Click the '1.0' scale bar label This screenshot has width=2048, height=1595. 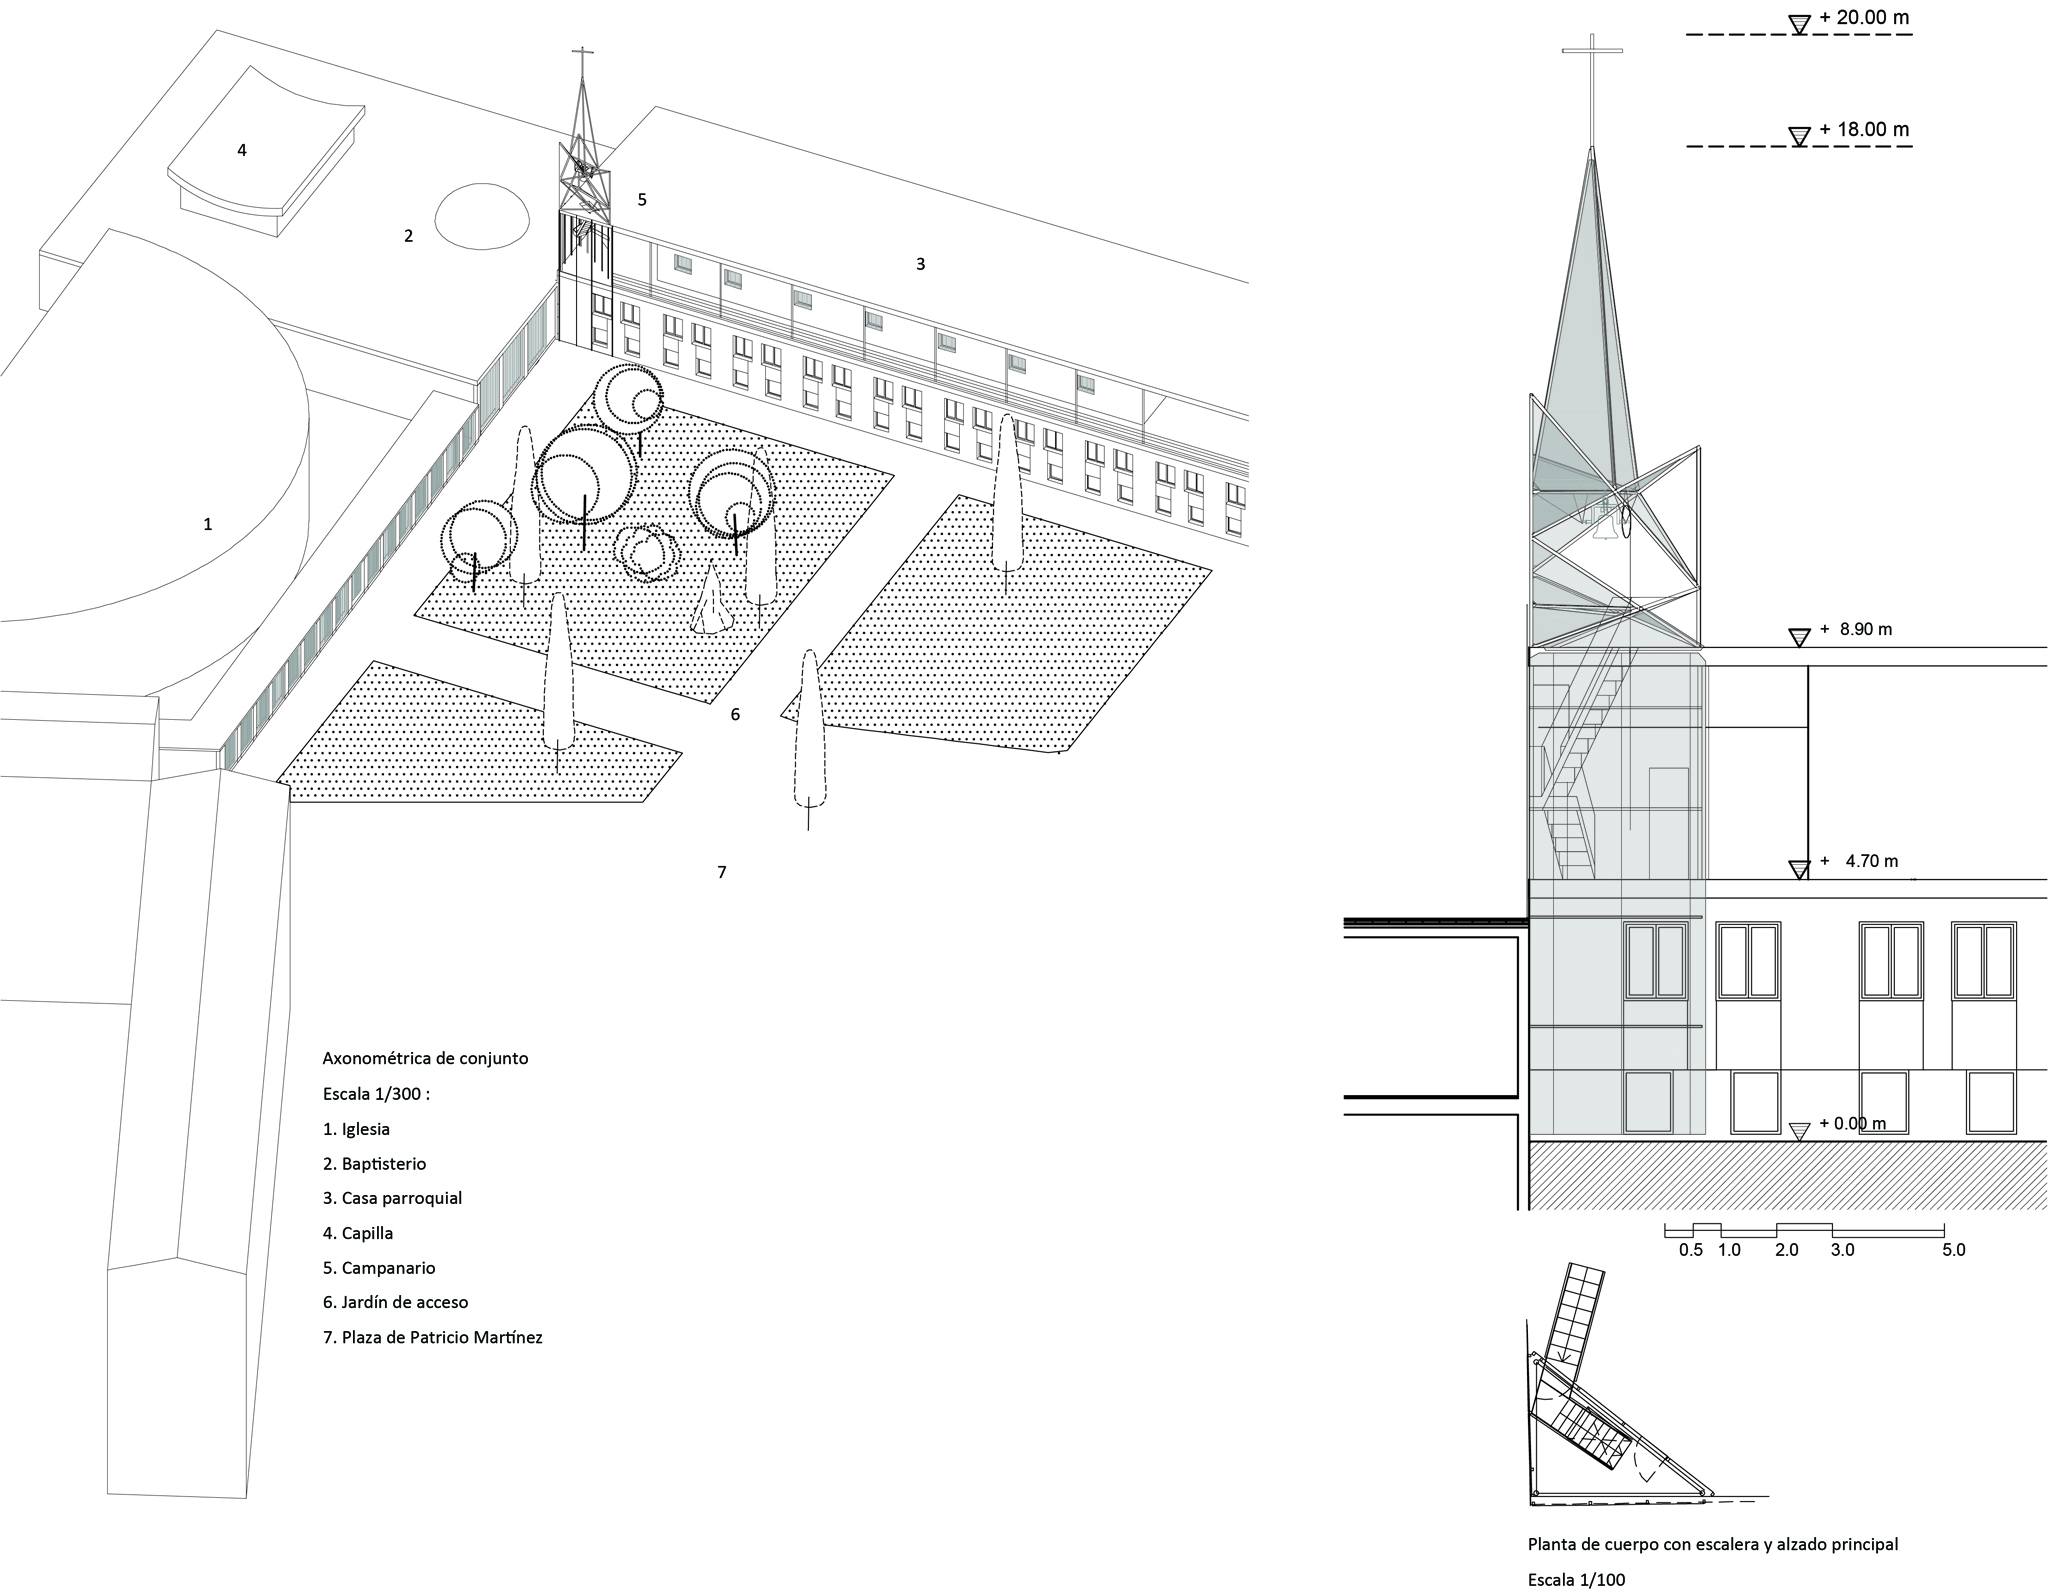[1729, 1250]
